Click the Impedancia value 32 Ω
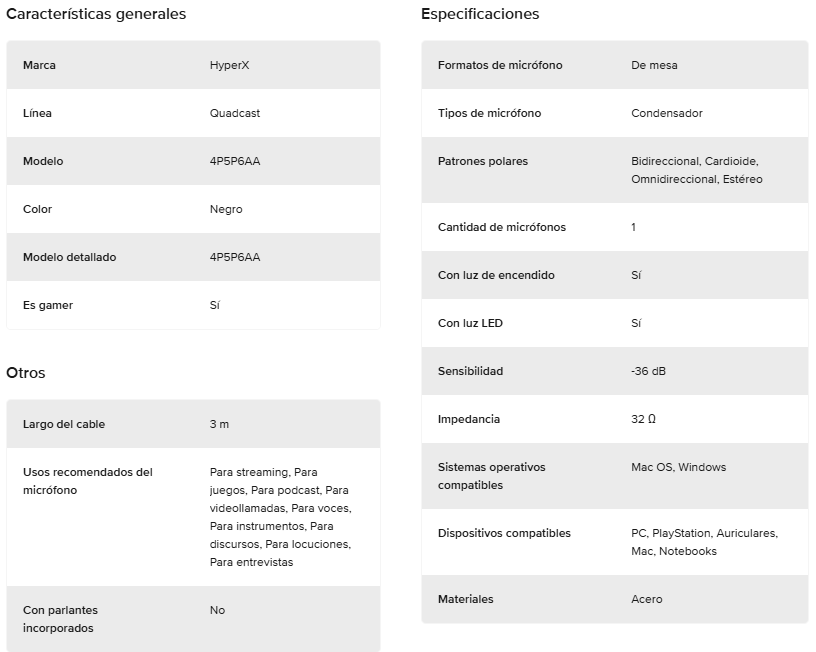This screenshot has width=816, height=652. [643, 419]
